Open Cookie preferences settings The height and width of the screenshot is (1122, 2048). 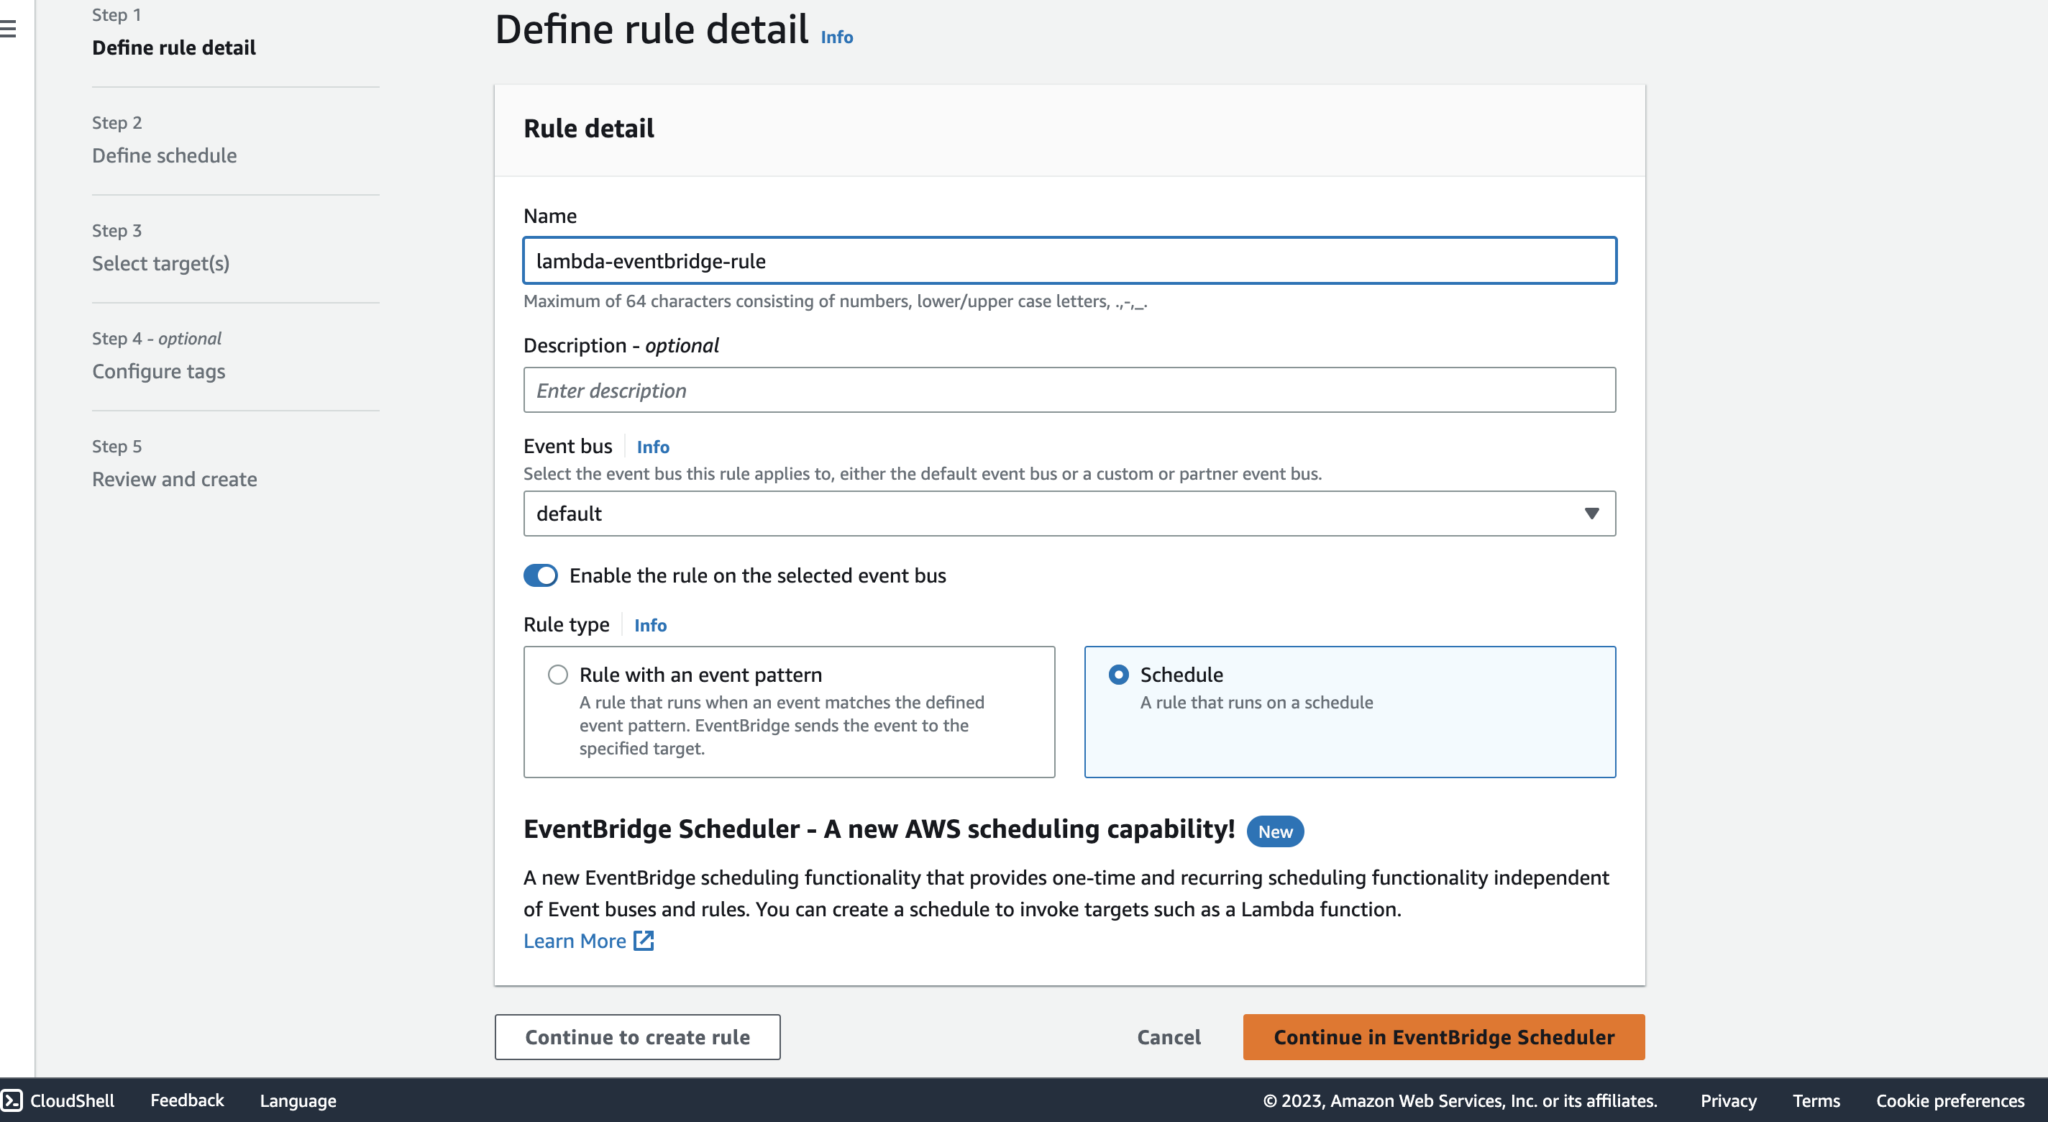[1950, 1100]
